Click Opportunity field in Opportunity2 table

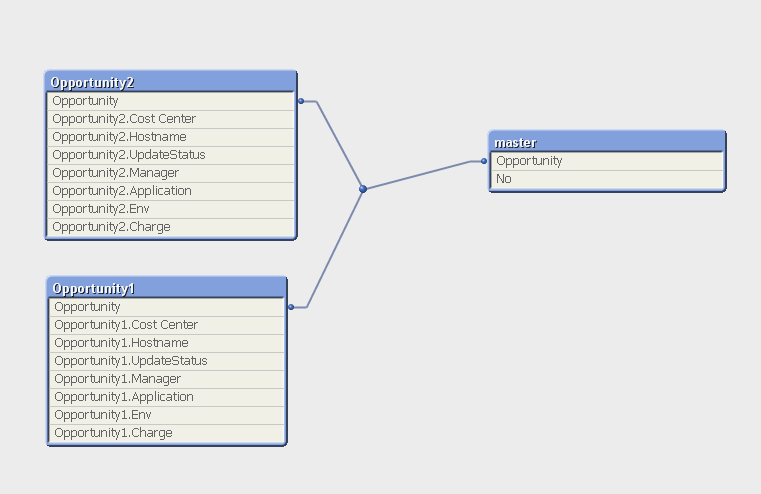click(x=171, y=101)
